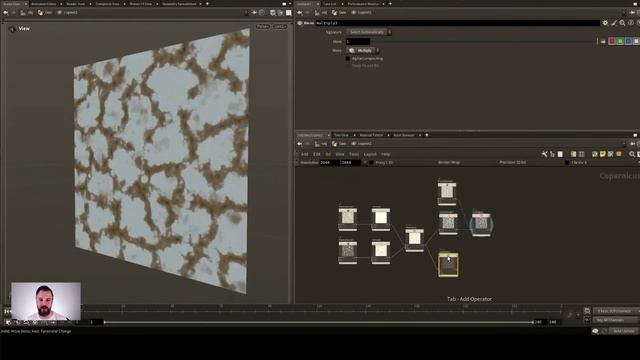Open the Add menu in network editor
The width and height of the screenshot is (640, 360).
click(304, 154)
